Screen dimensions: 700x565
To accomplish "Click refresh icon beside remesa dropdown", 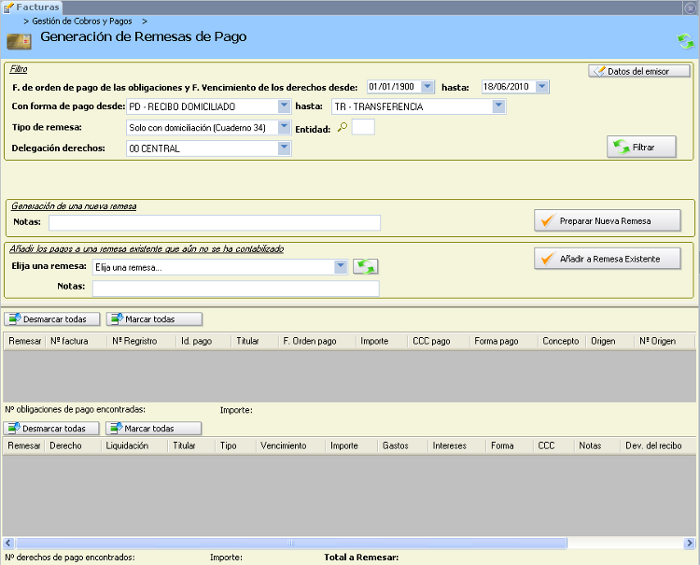I will coord(366,267).
